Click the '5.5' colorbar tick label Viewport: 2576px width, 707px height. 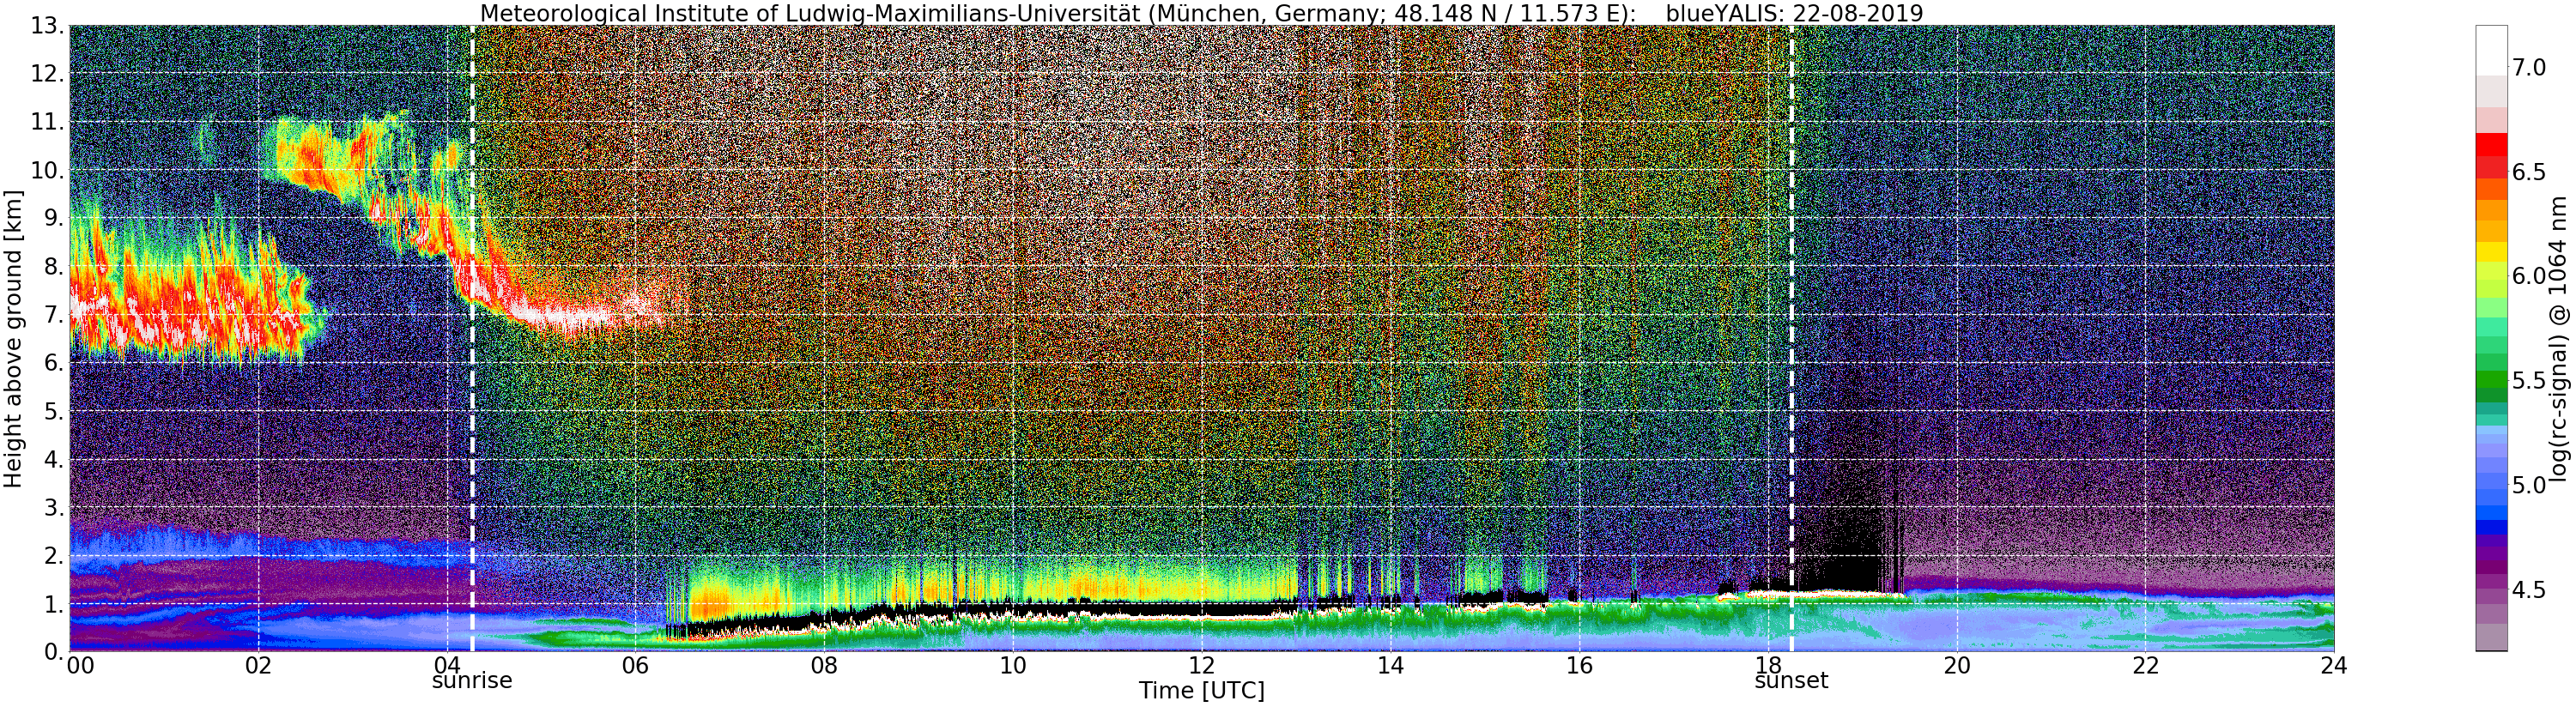coord(2529,381)
